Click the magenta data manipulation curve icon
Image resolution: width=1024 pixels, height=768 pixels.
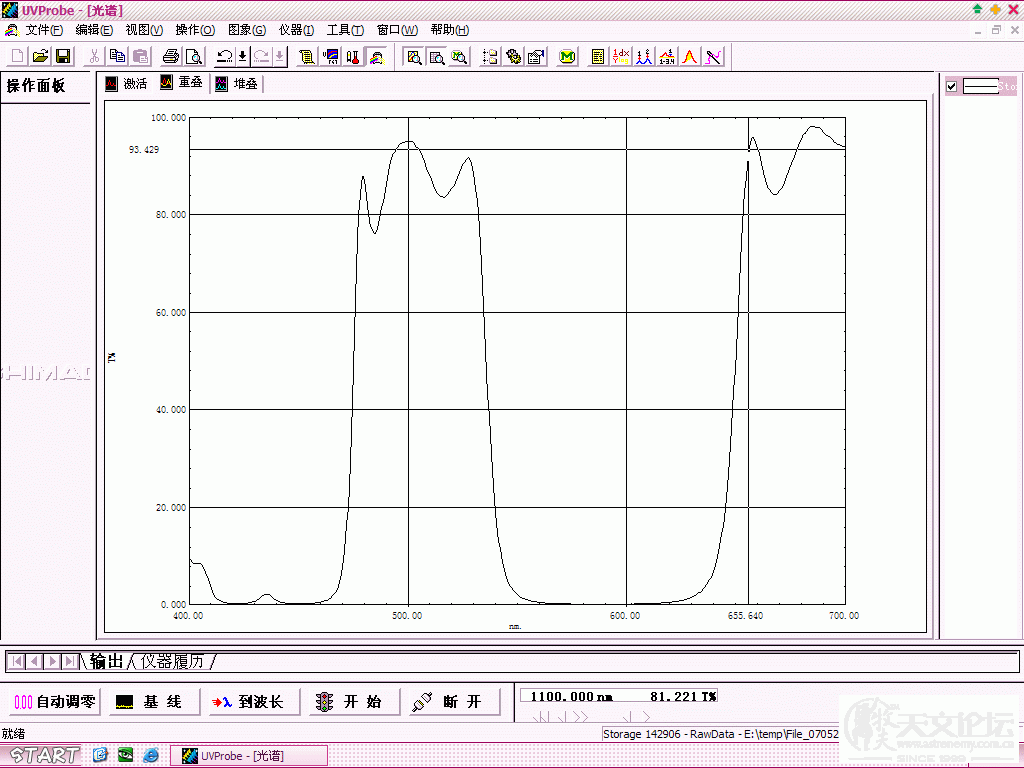pyautogui.click(x=713, y=56)
